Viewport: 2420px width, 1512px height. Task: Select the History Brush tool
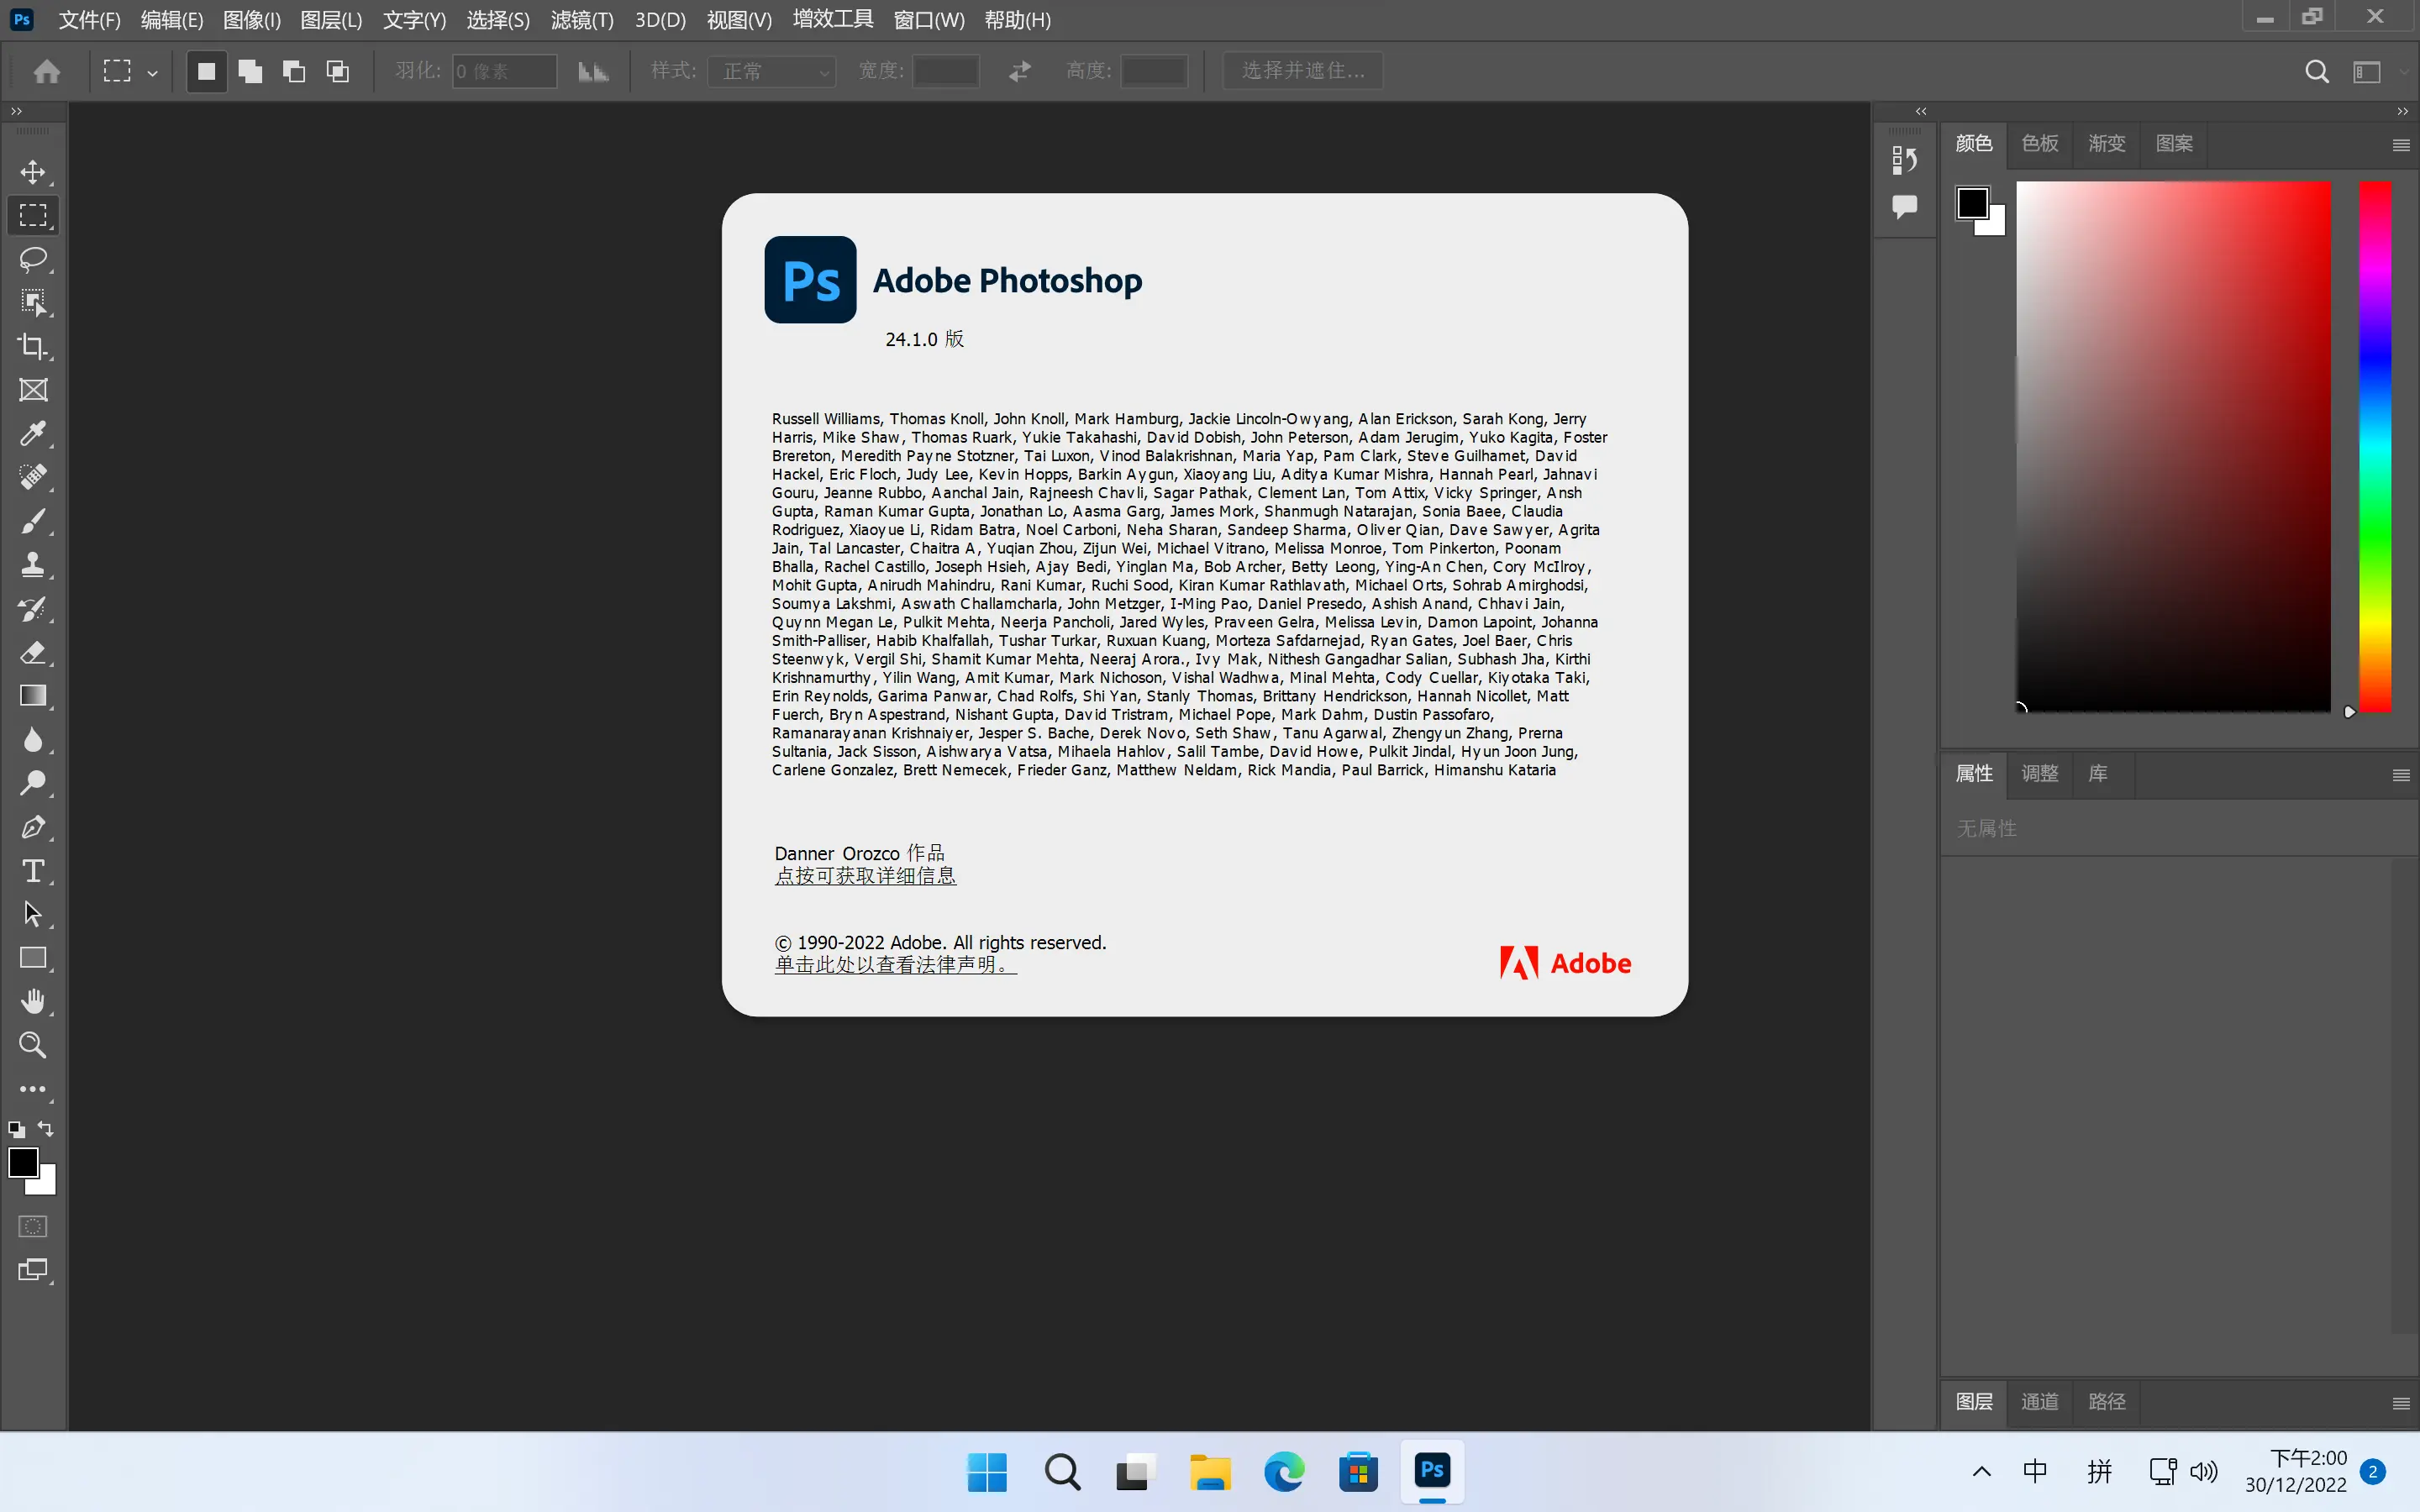[x=33, y=608]
